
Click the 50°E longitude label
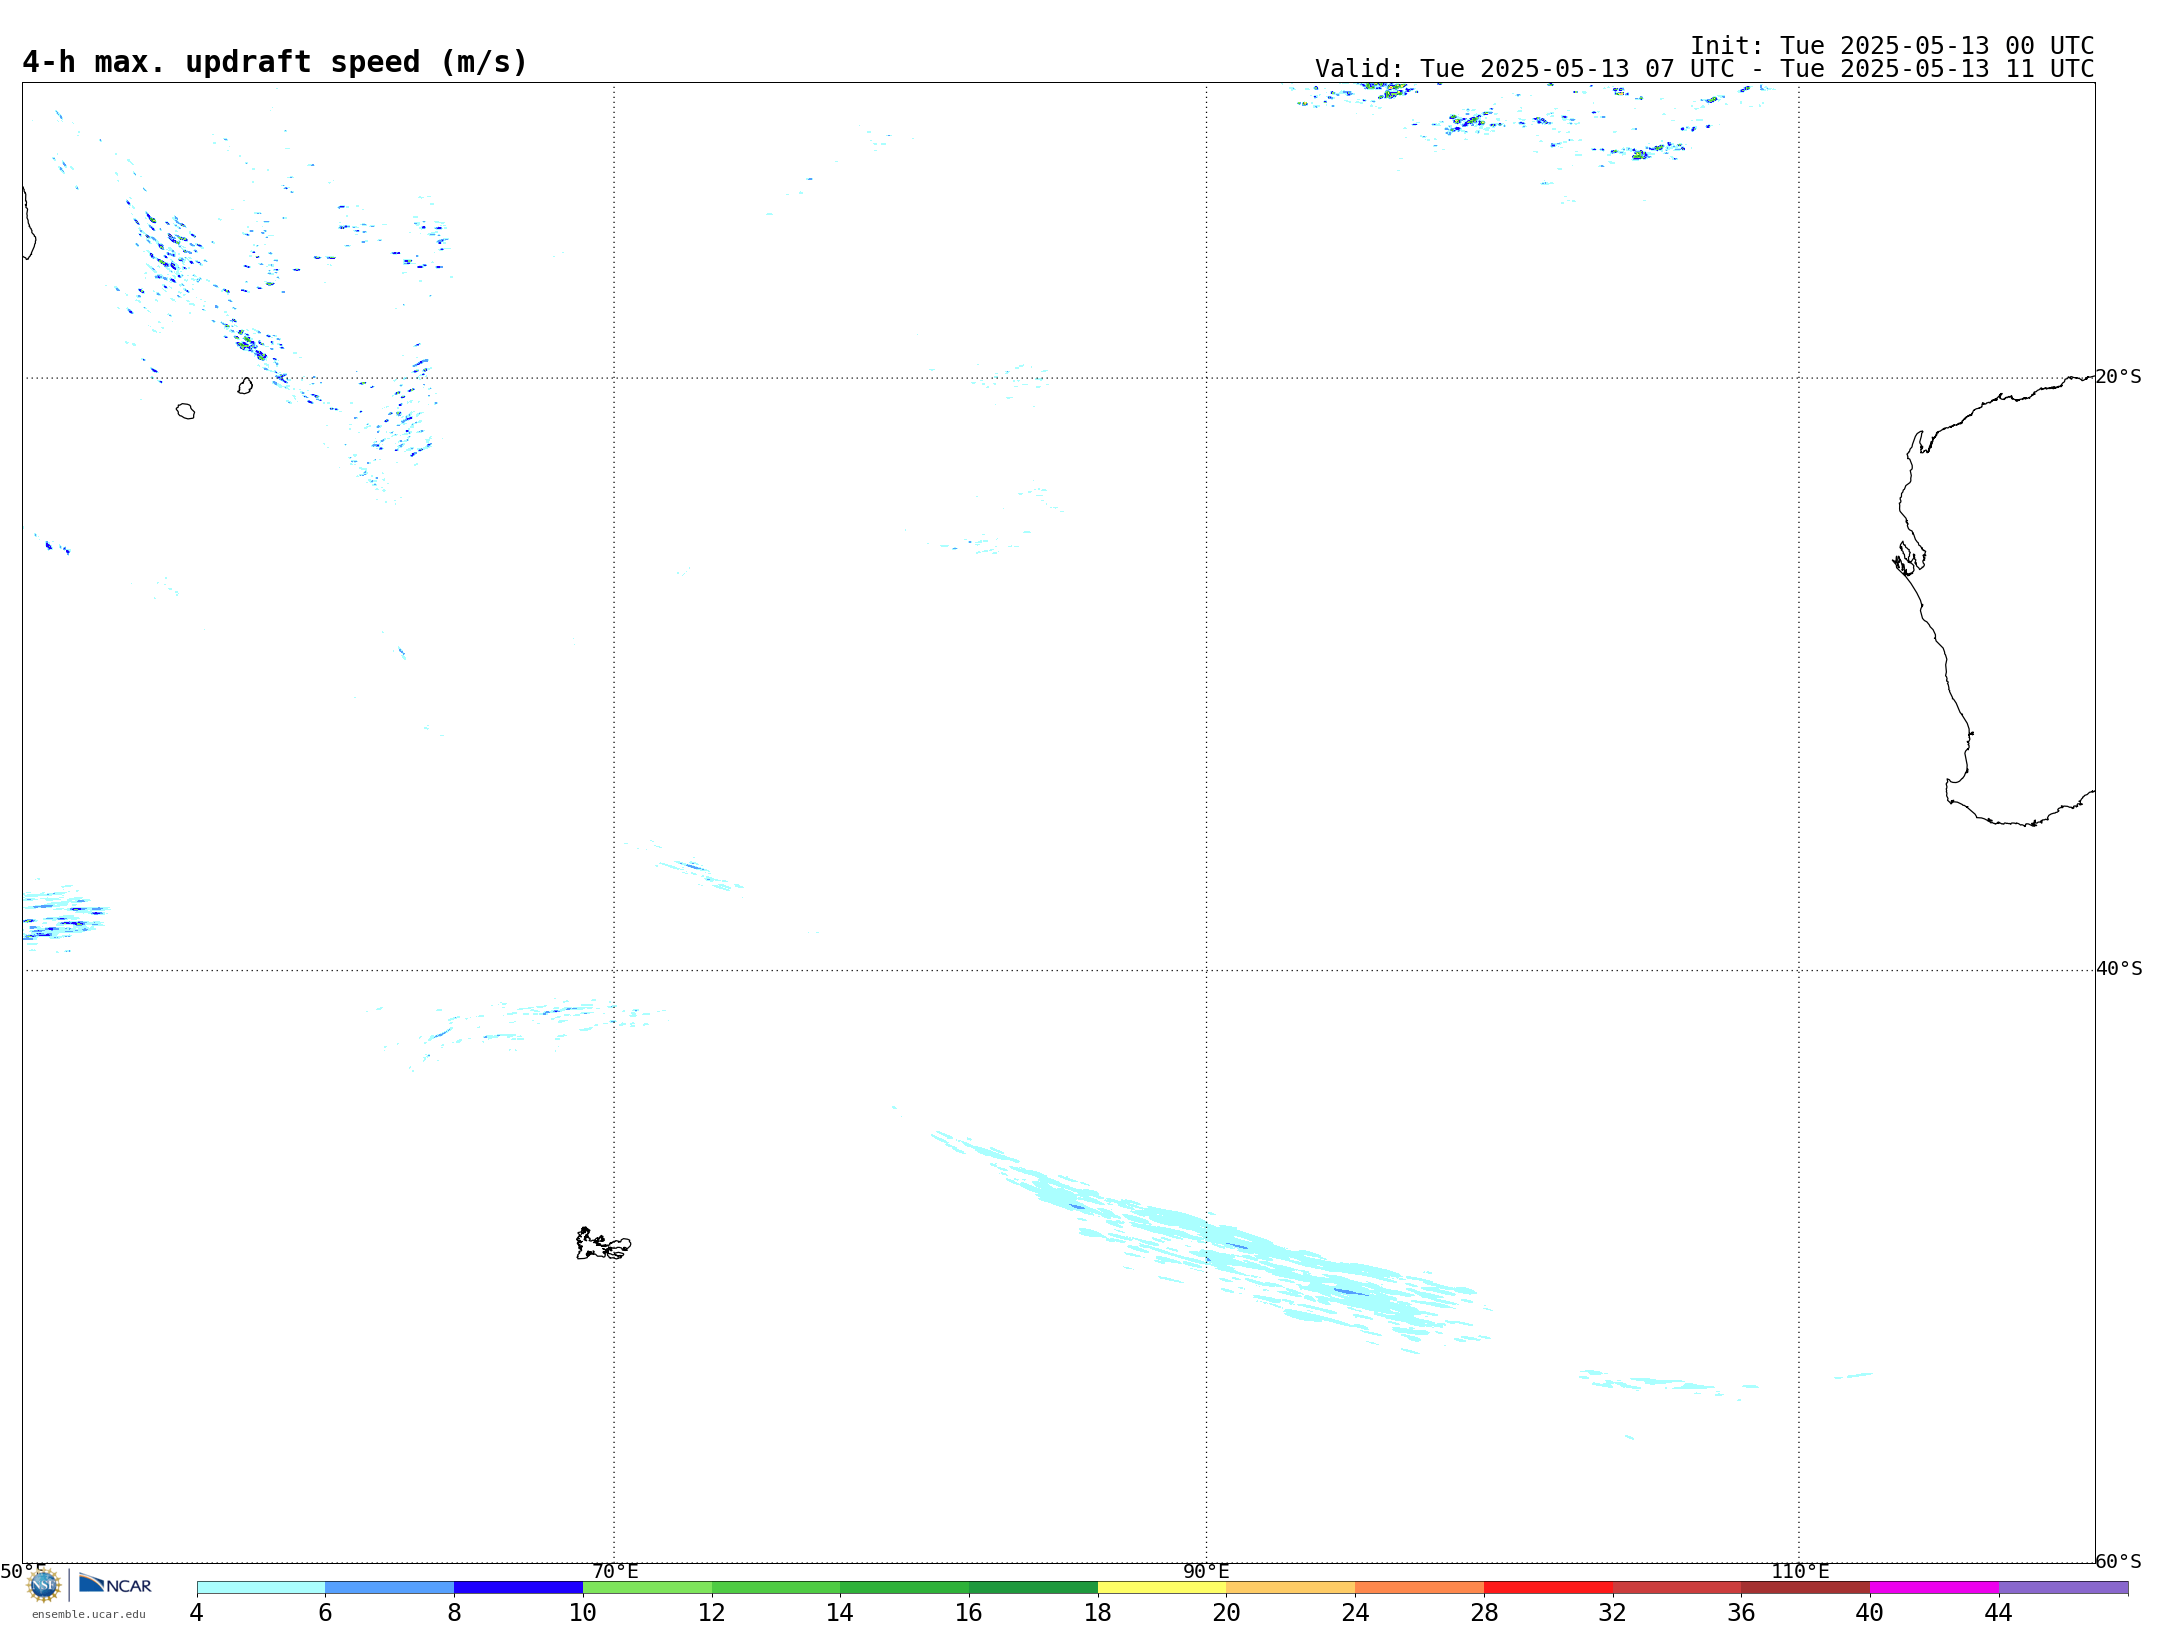coord(23,1571)
